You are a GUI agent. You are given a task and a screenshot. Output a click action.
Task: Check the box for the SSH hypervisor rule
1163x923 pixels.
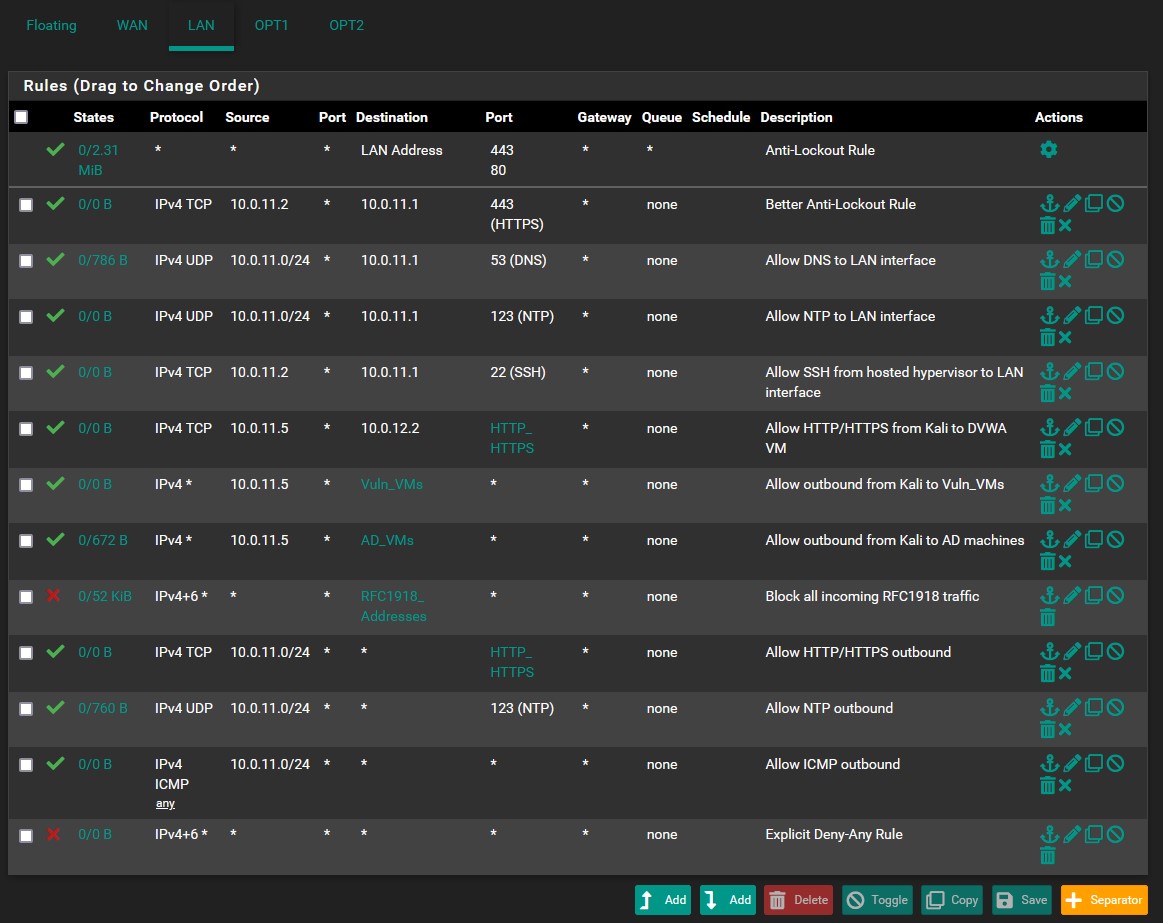pyautogui.click(x=26, y=373)
